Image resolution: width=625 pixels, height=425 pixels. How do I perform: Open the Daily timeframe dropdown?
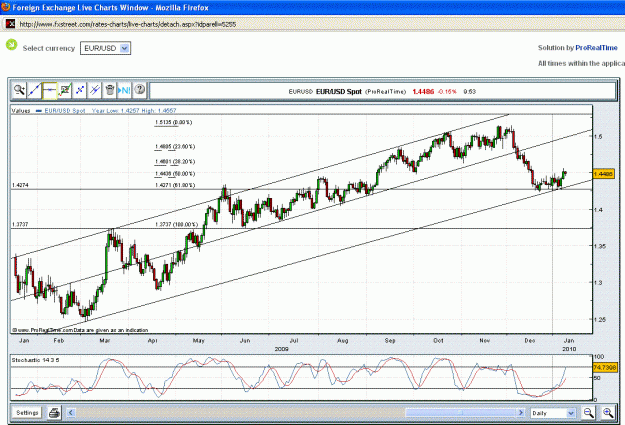coord(553,413)
